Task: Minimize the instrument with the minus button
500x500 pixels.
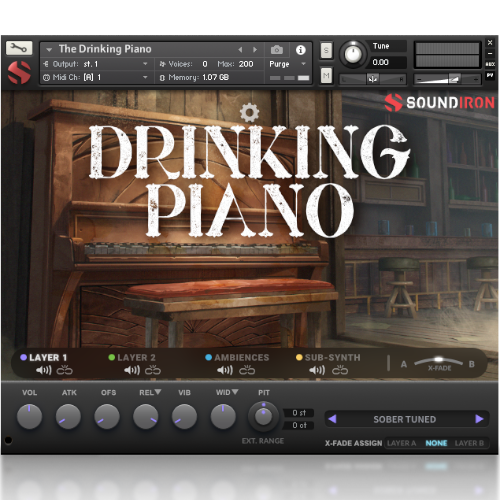Action: [x=490, y=53]
